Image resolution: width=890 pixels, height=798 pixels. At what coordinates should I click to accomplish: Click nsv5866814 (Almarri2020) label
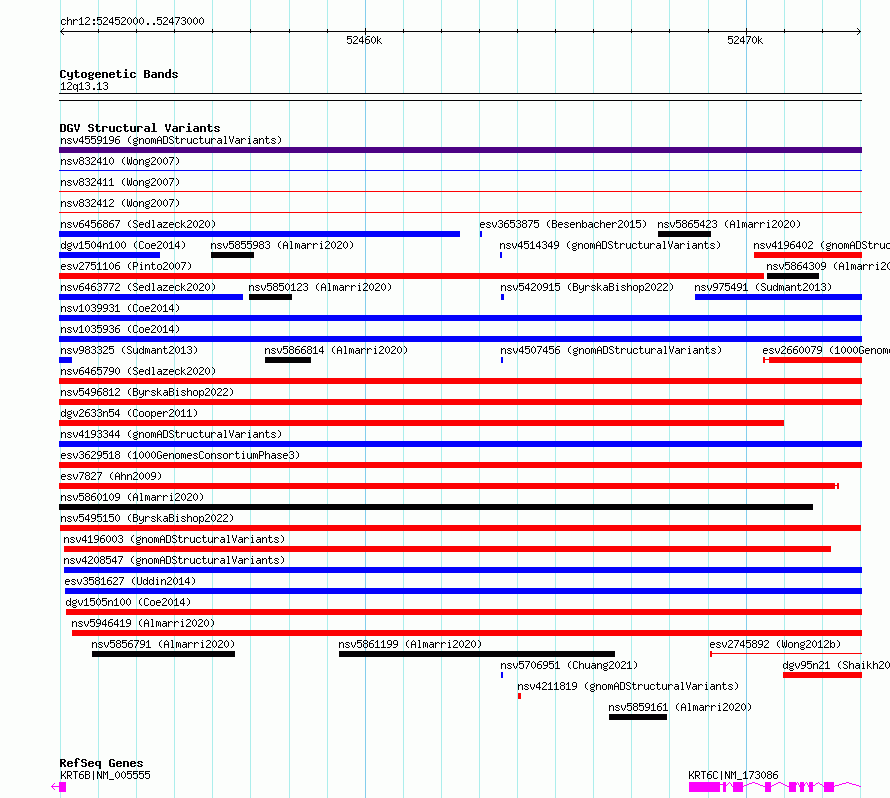(x=336, y=350)
